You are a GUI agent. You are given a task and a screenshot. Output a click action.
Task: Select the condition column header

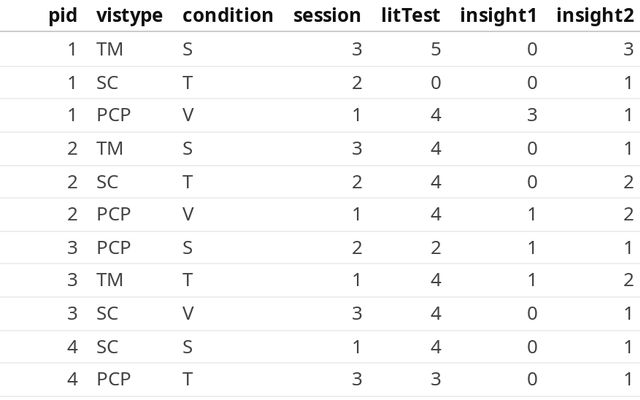[227, 15]
